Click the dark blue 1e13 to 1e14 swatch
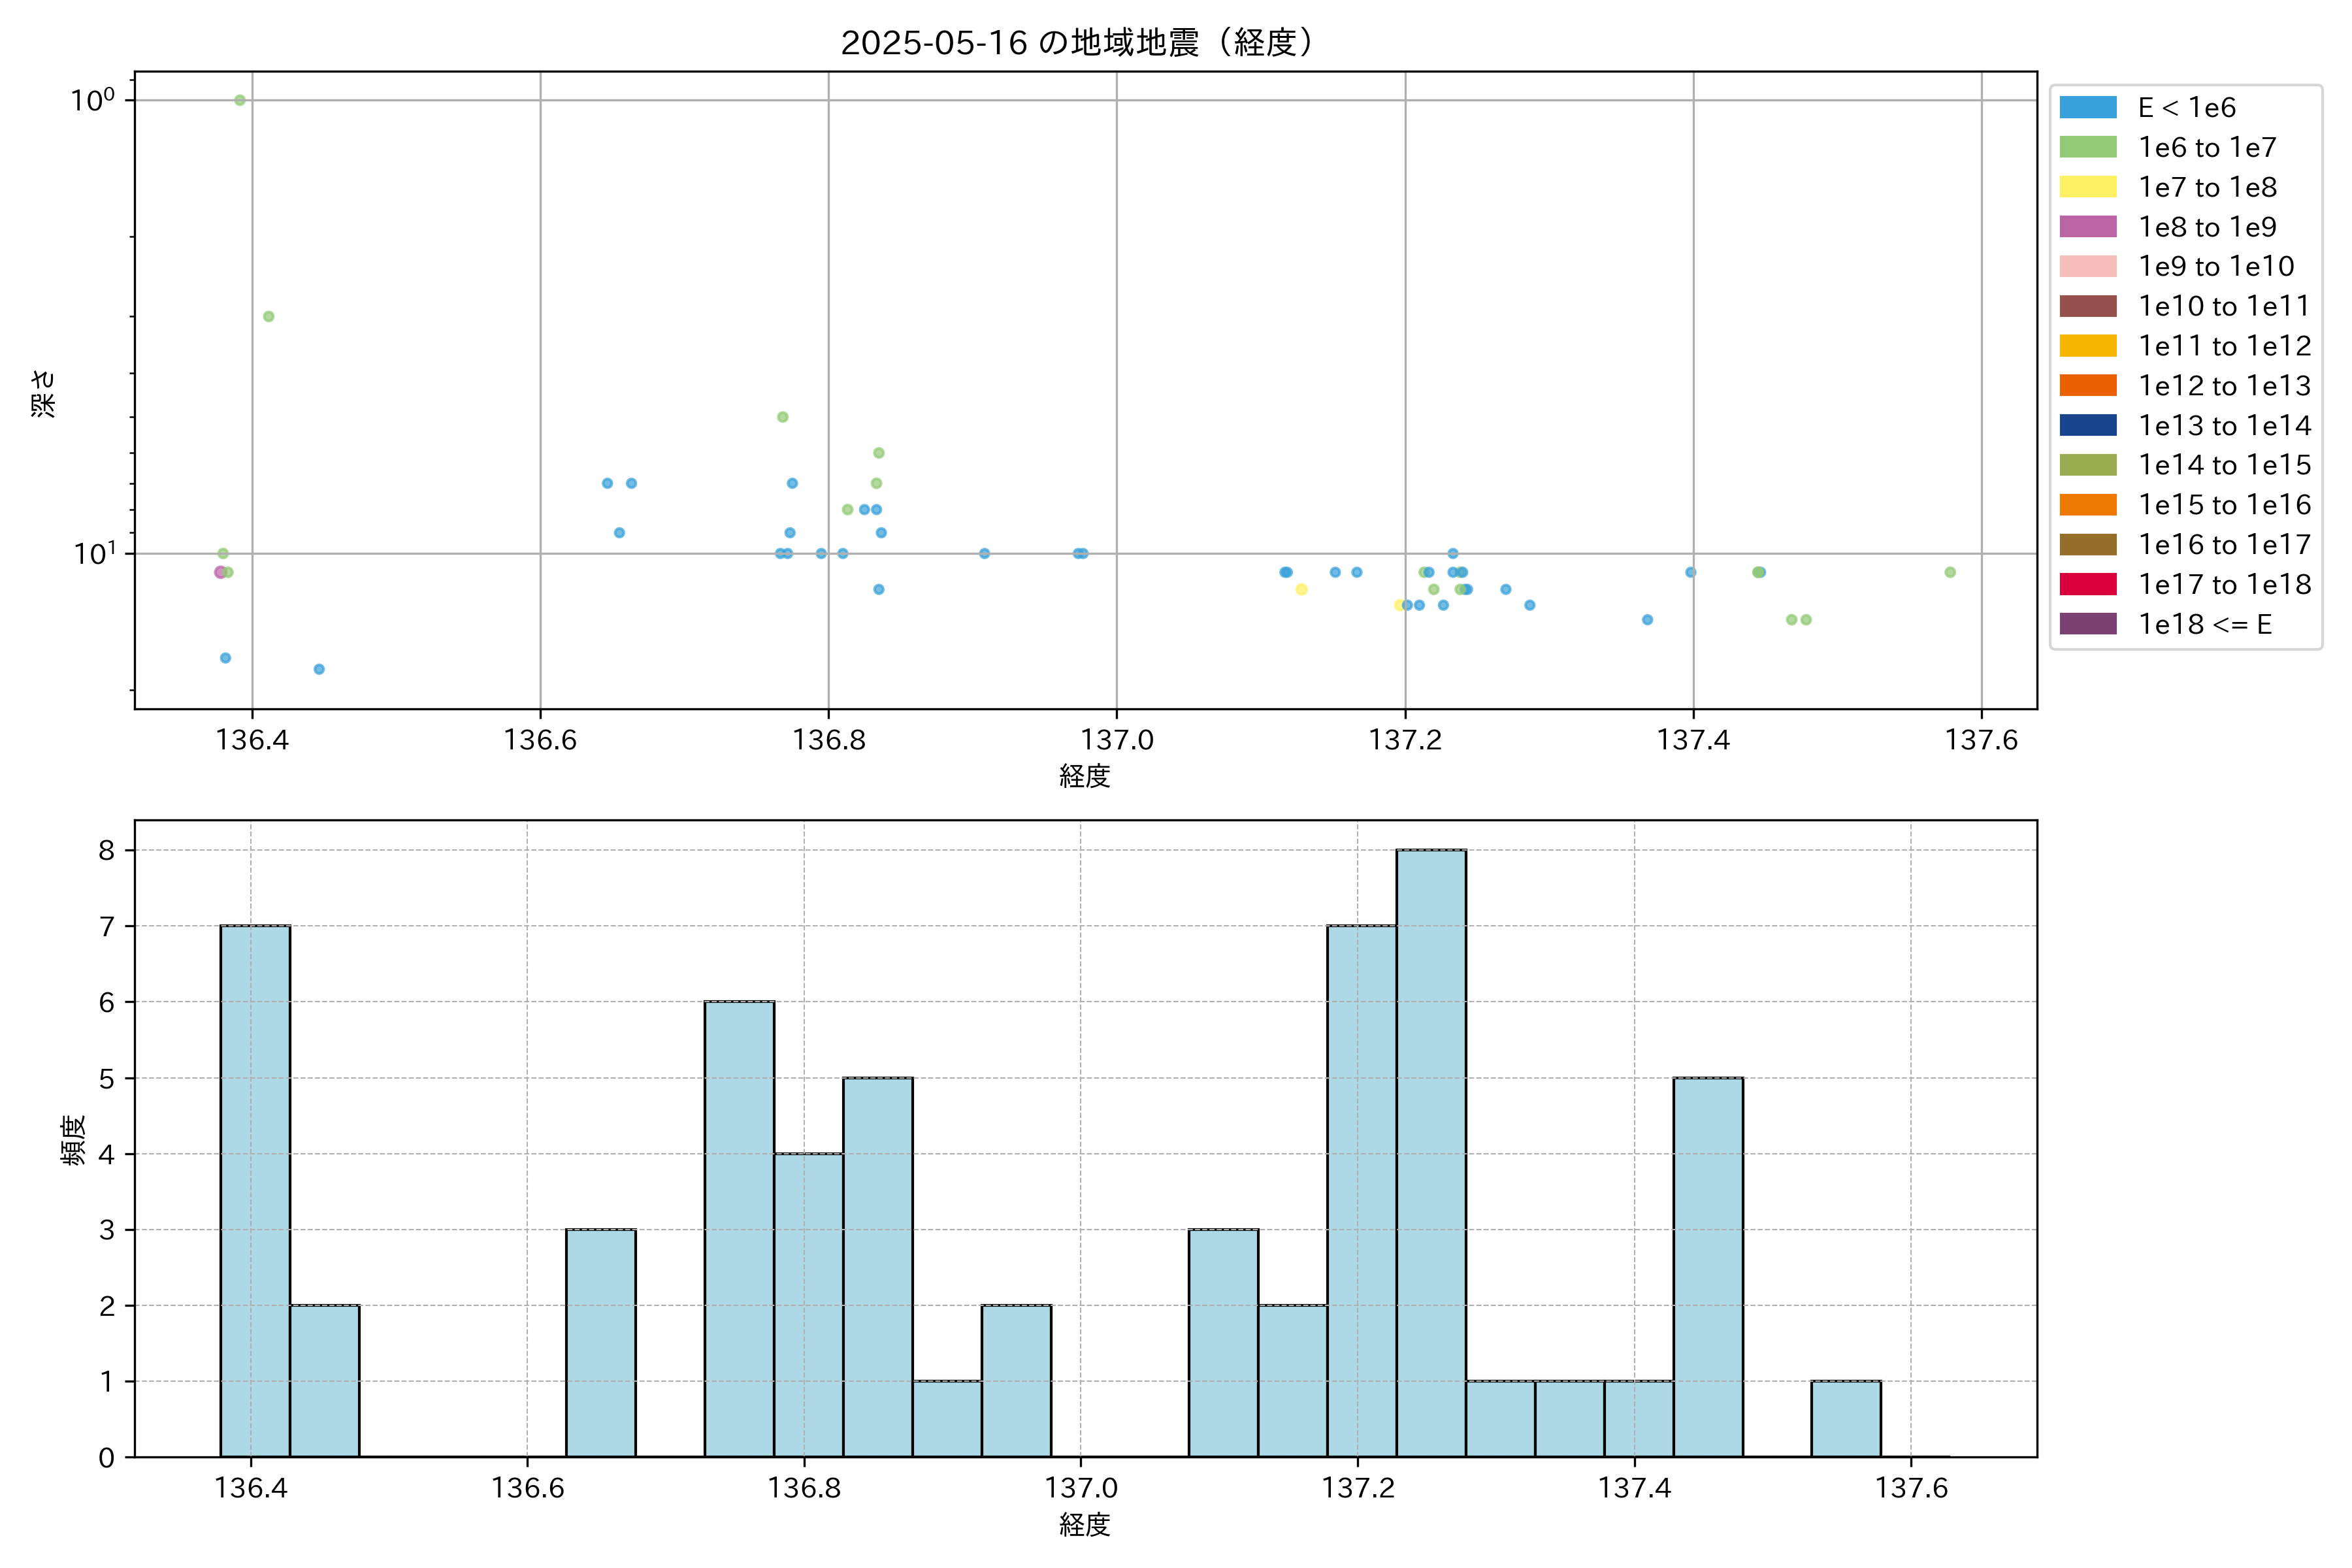 pos(2087,425)
